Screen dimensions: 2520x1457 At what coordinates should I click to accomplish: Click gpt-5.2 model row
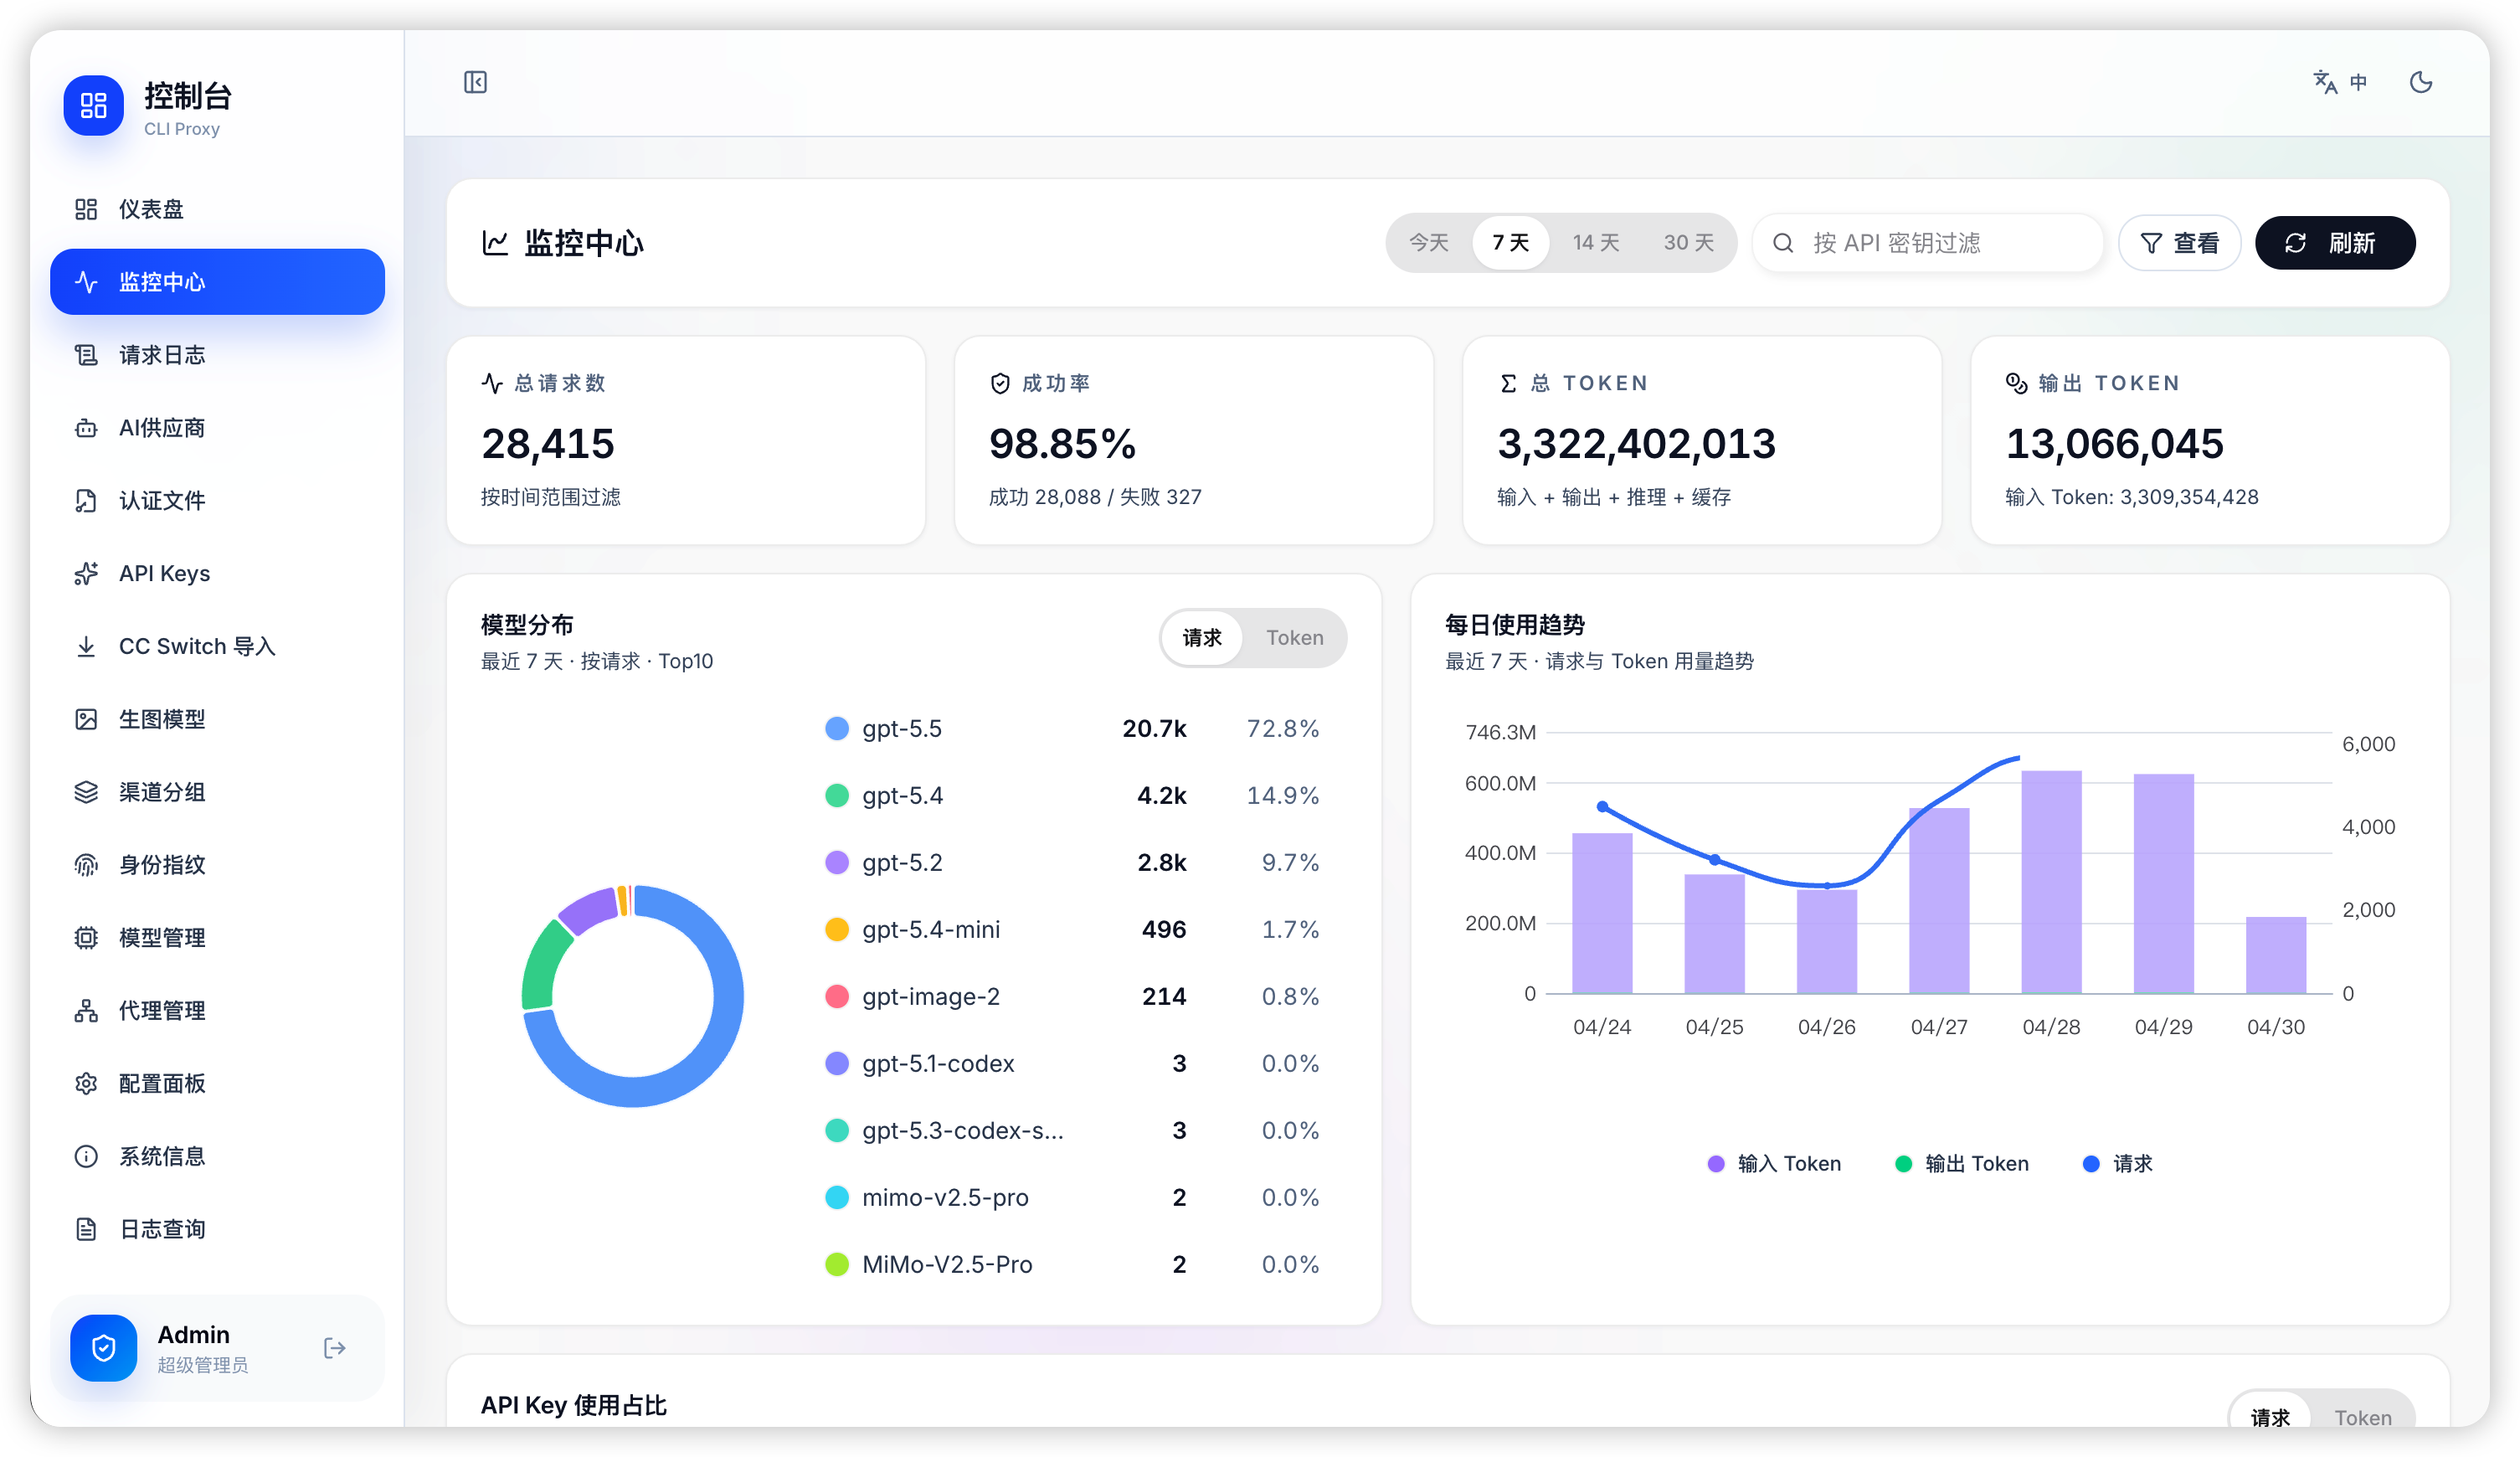pyautogui.click(x=1072, y=863)
